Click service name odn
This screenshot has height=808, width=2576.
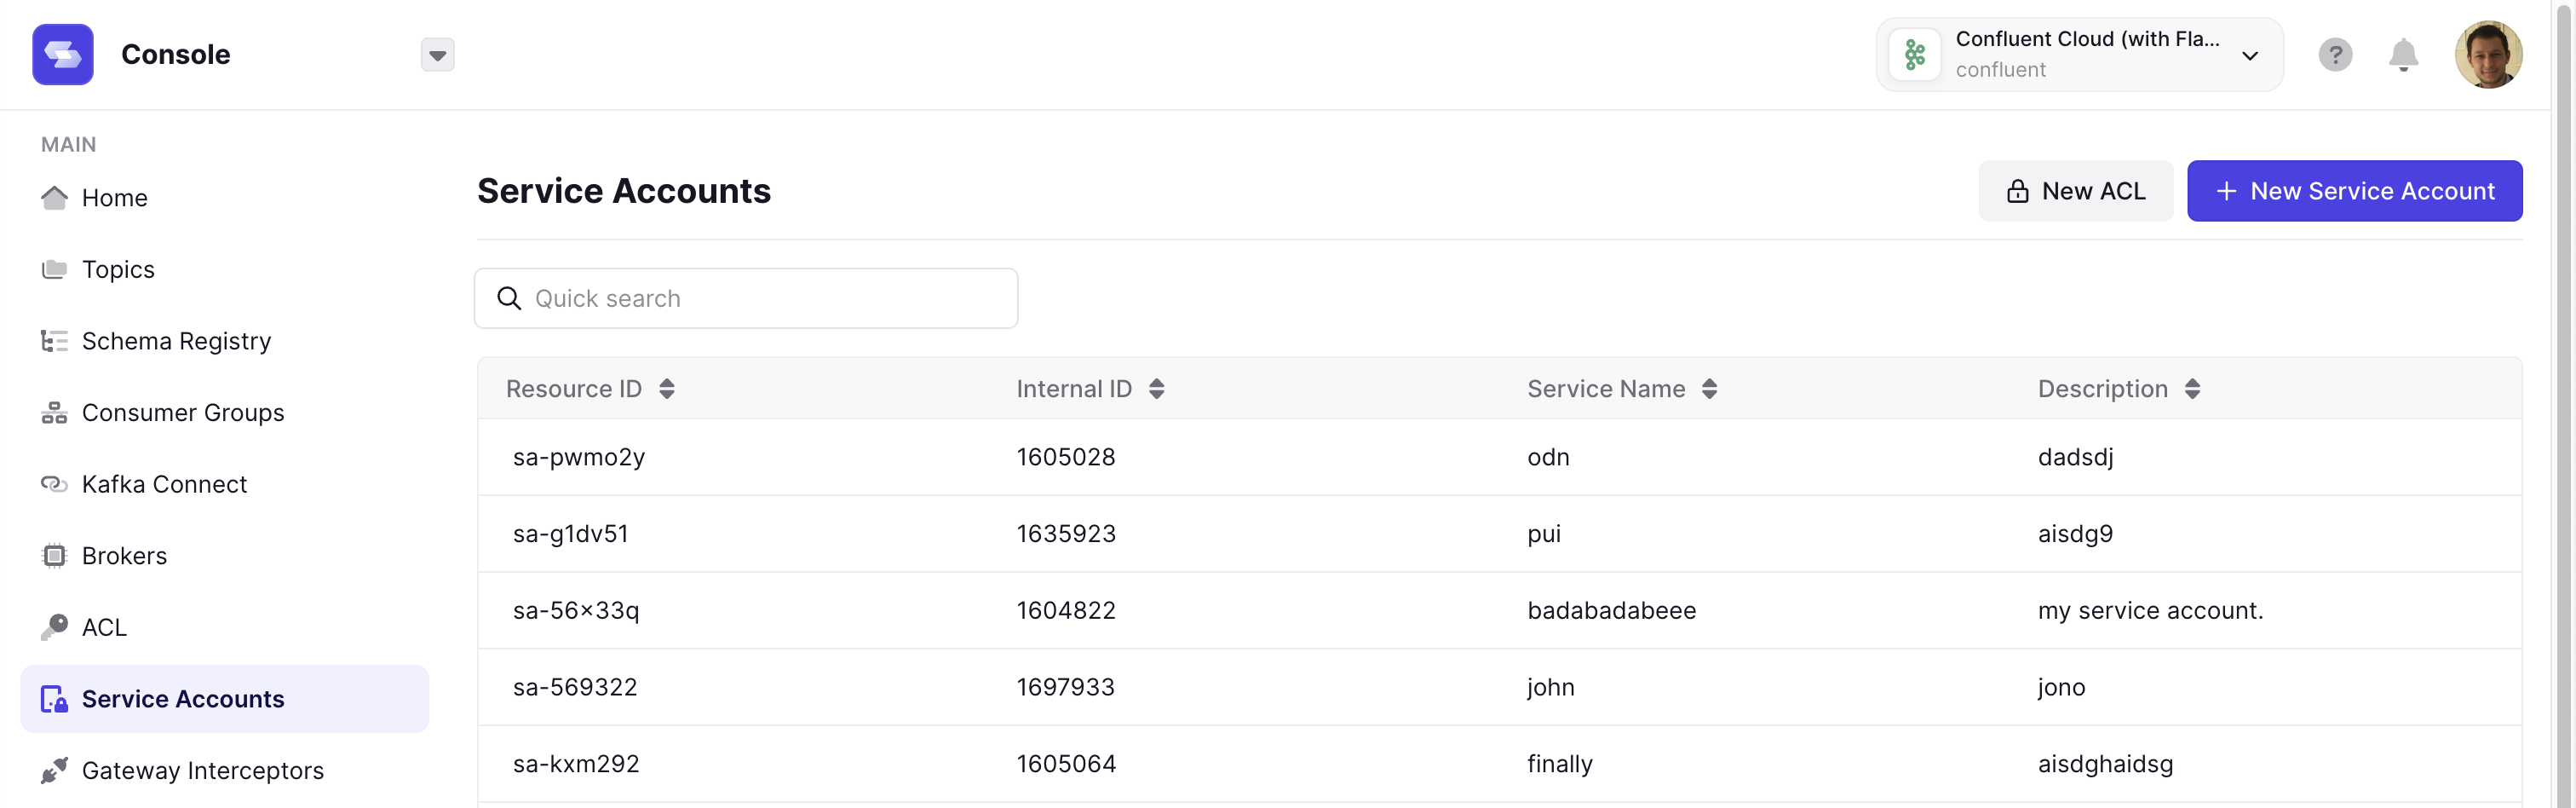1548,457
